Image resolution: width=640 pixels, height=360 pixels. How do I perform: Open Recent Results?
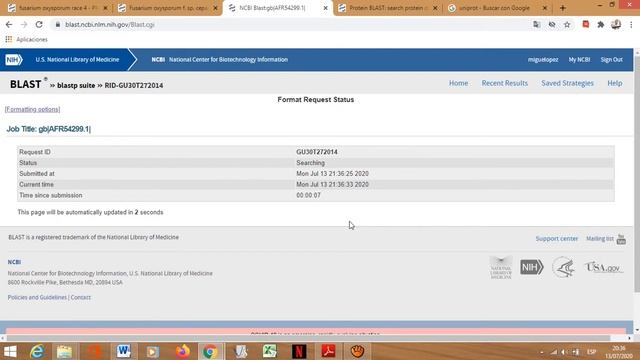(x=504, y=83)
